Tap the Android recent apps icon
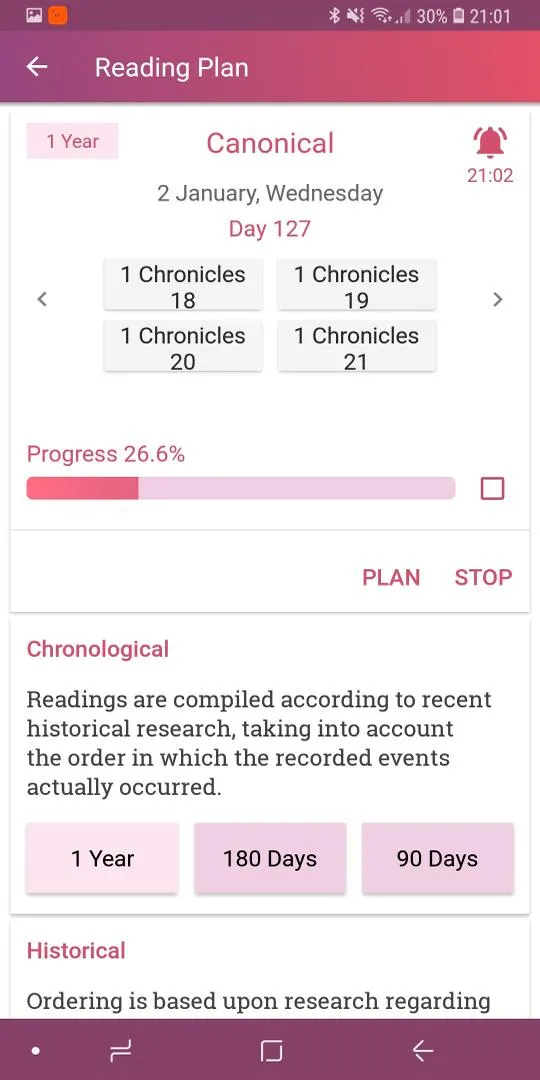The width and height of the screenshot is (540, 1080). click(120, 1050)
